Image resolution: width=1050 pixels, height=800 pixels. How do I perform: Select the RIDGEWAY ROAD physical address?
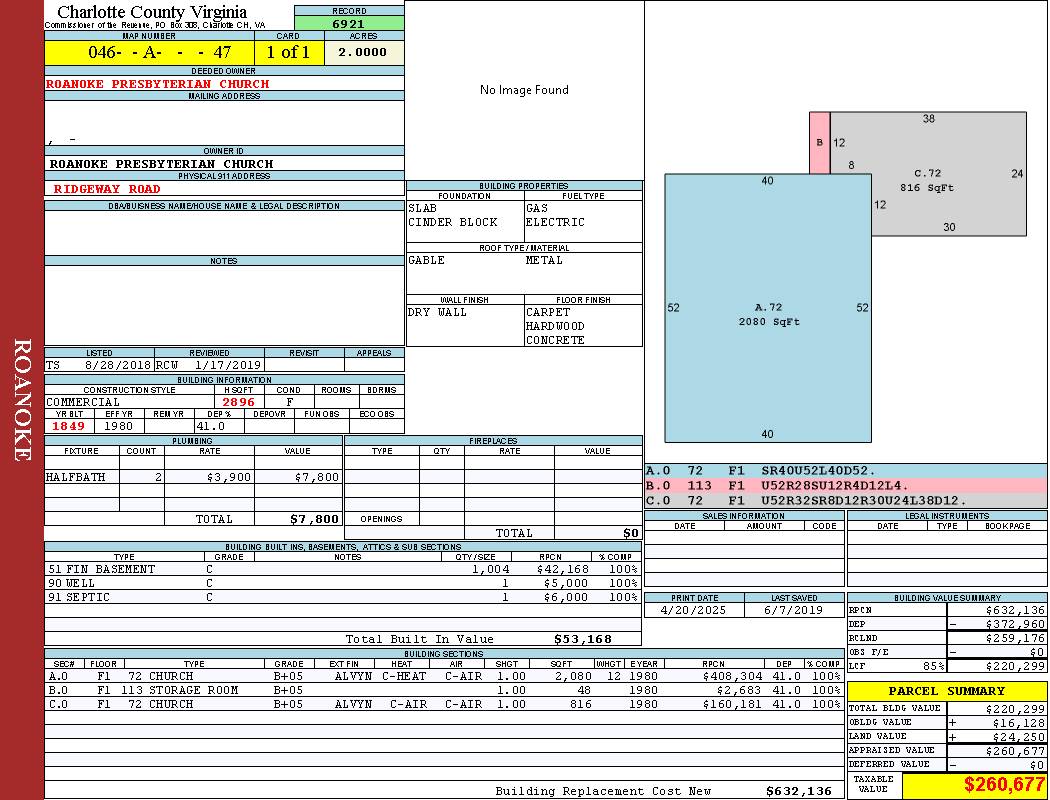click(107, 188)
